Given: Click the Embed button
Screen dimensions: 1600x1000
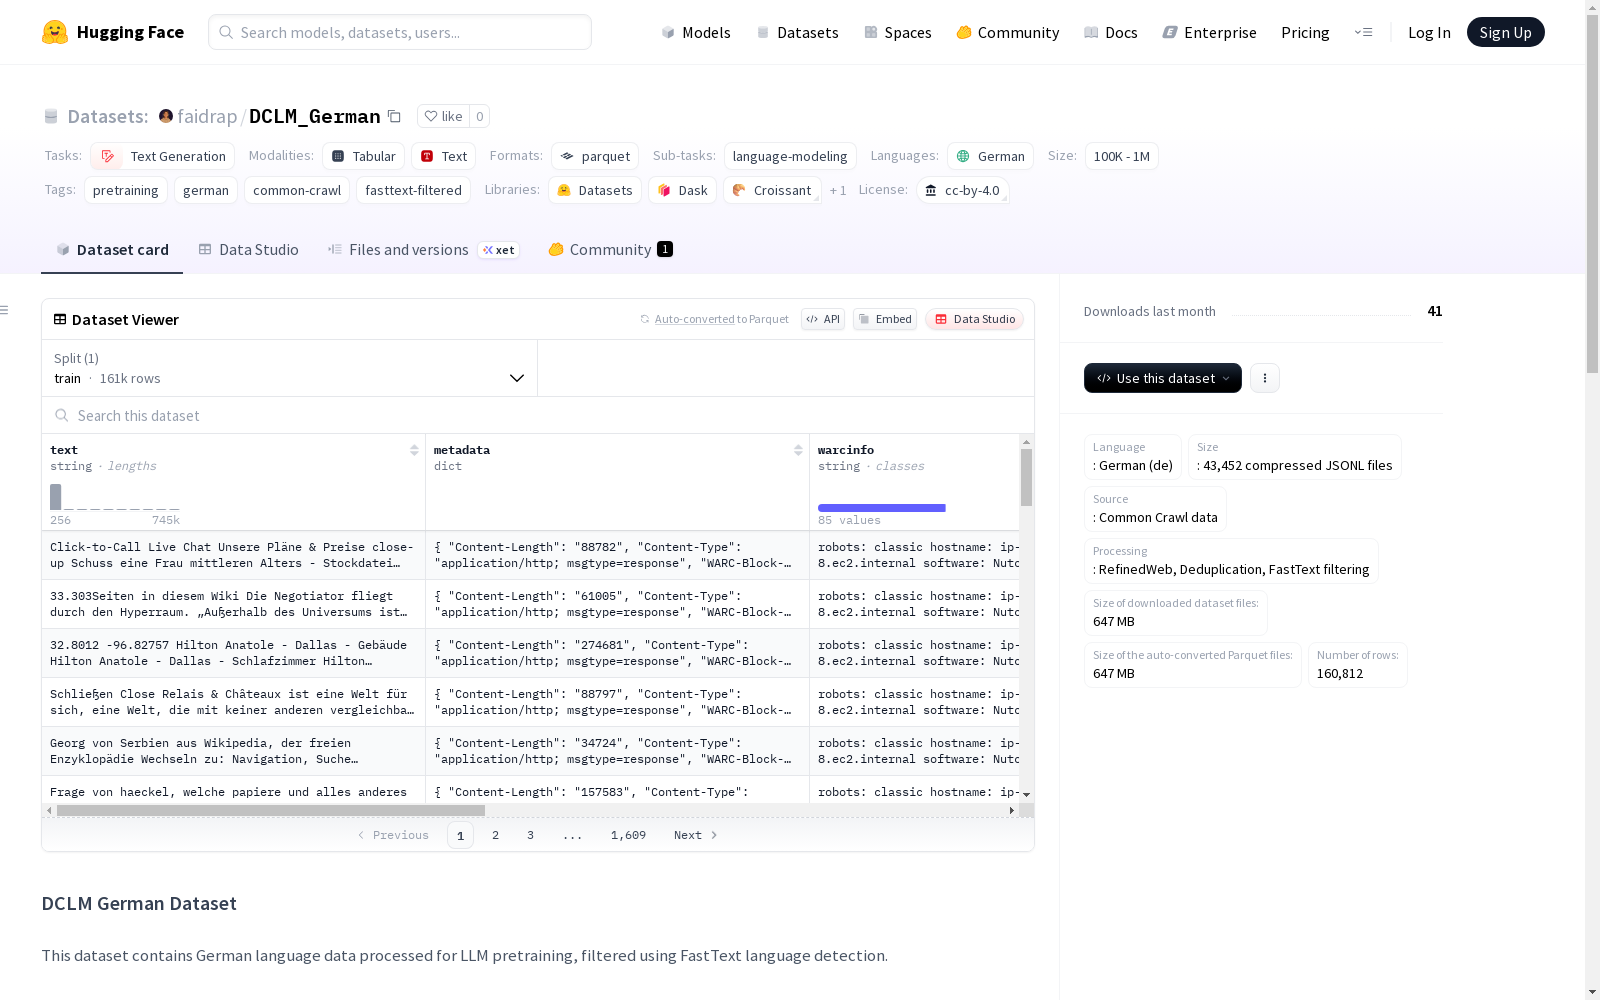Looking at the screenshot, I should [885, 319].
